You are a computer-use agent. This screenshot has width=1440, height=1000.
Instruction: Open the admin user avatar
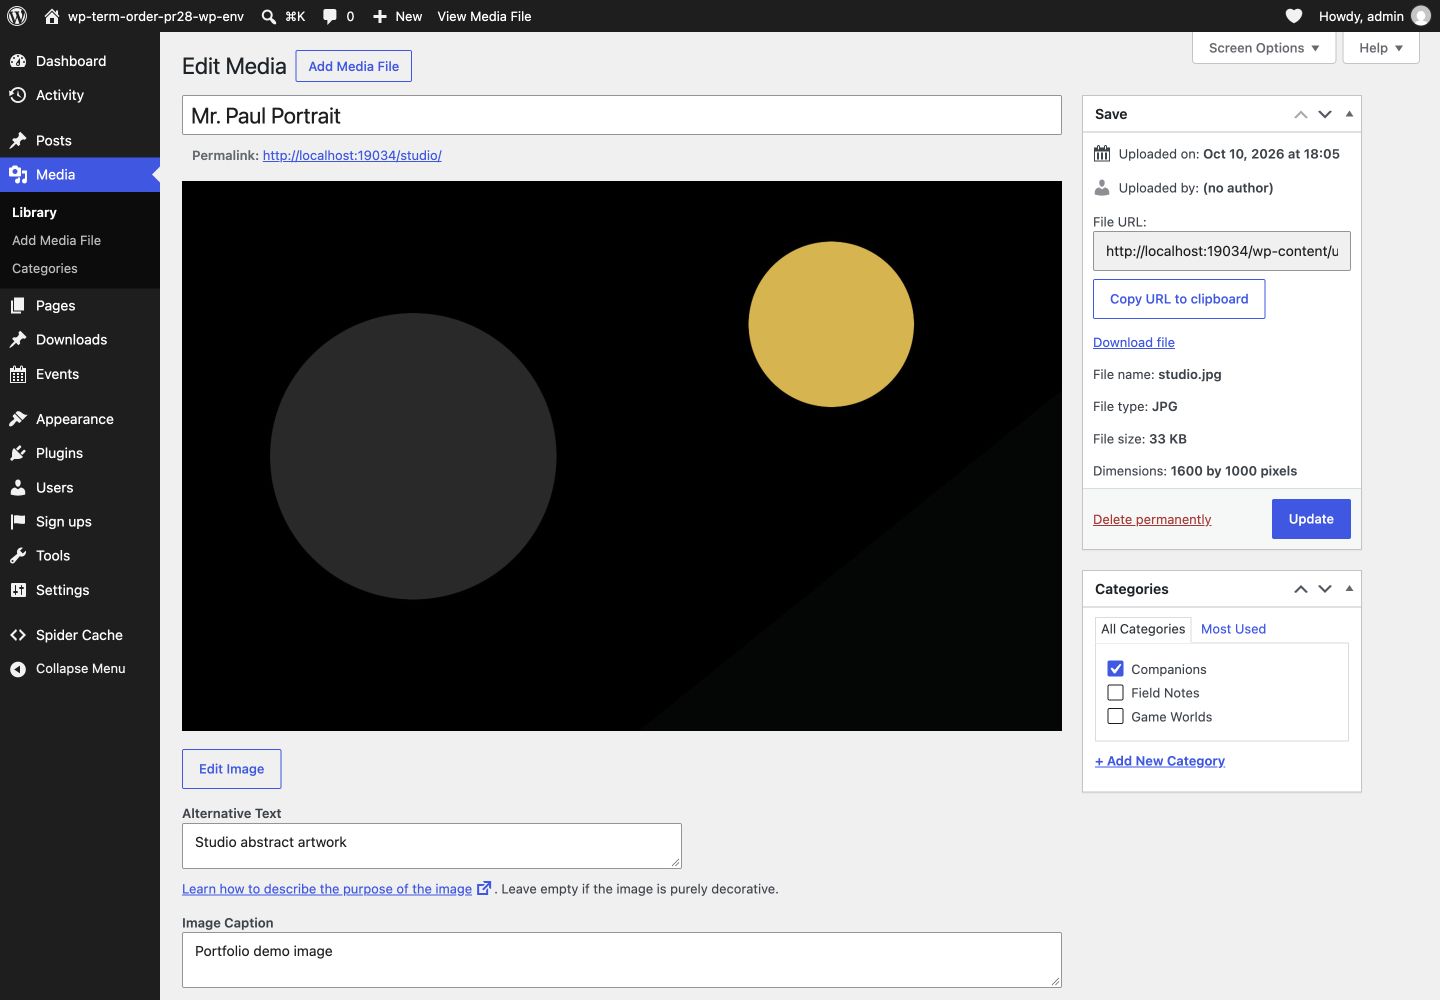click(x=1420, y=16)
